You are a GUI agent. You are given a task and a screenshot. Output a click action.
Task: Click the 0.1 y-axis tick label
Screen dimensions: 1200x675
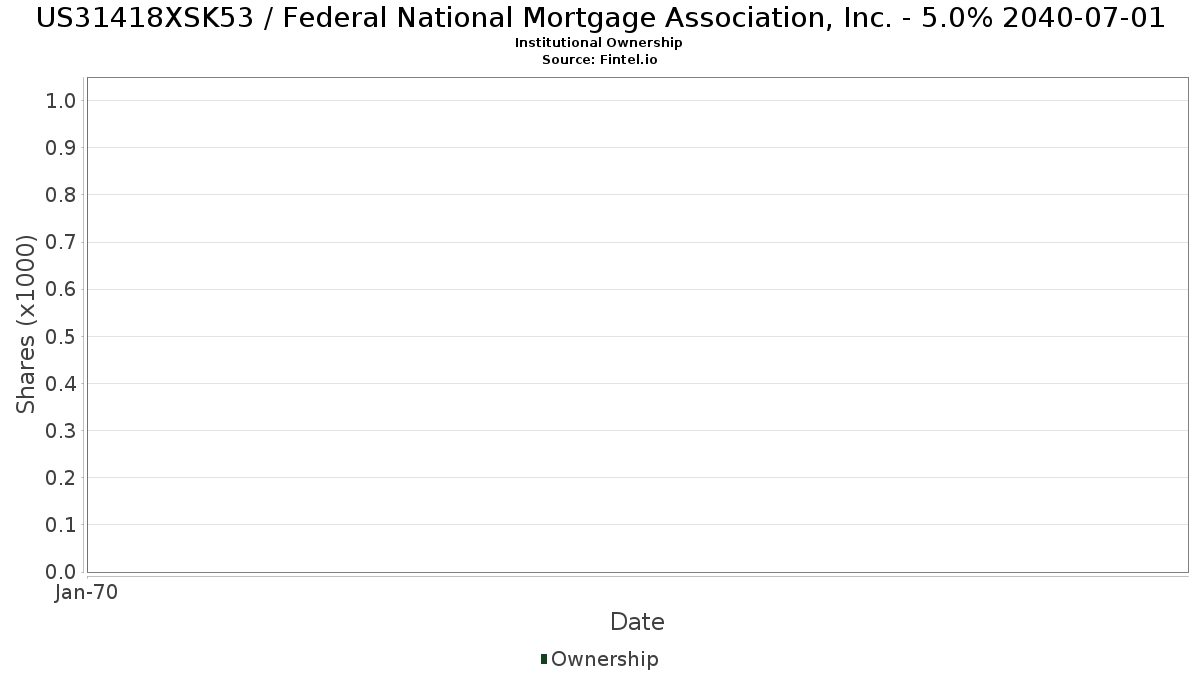click(x=61, y=524)
